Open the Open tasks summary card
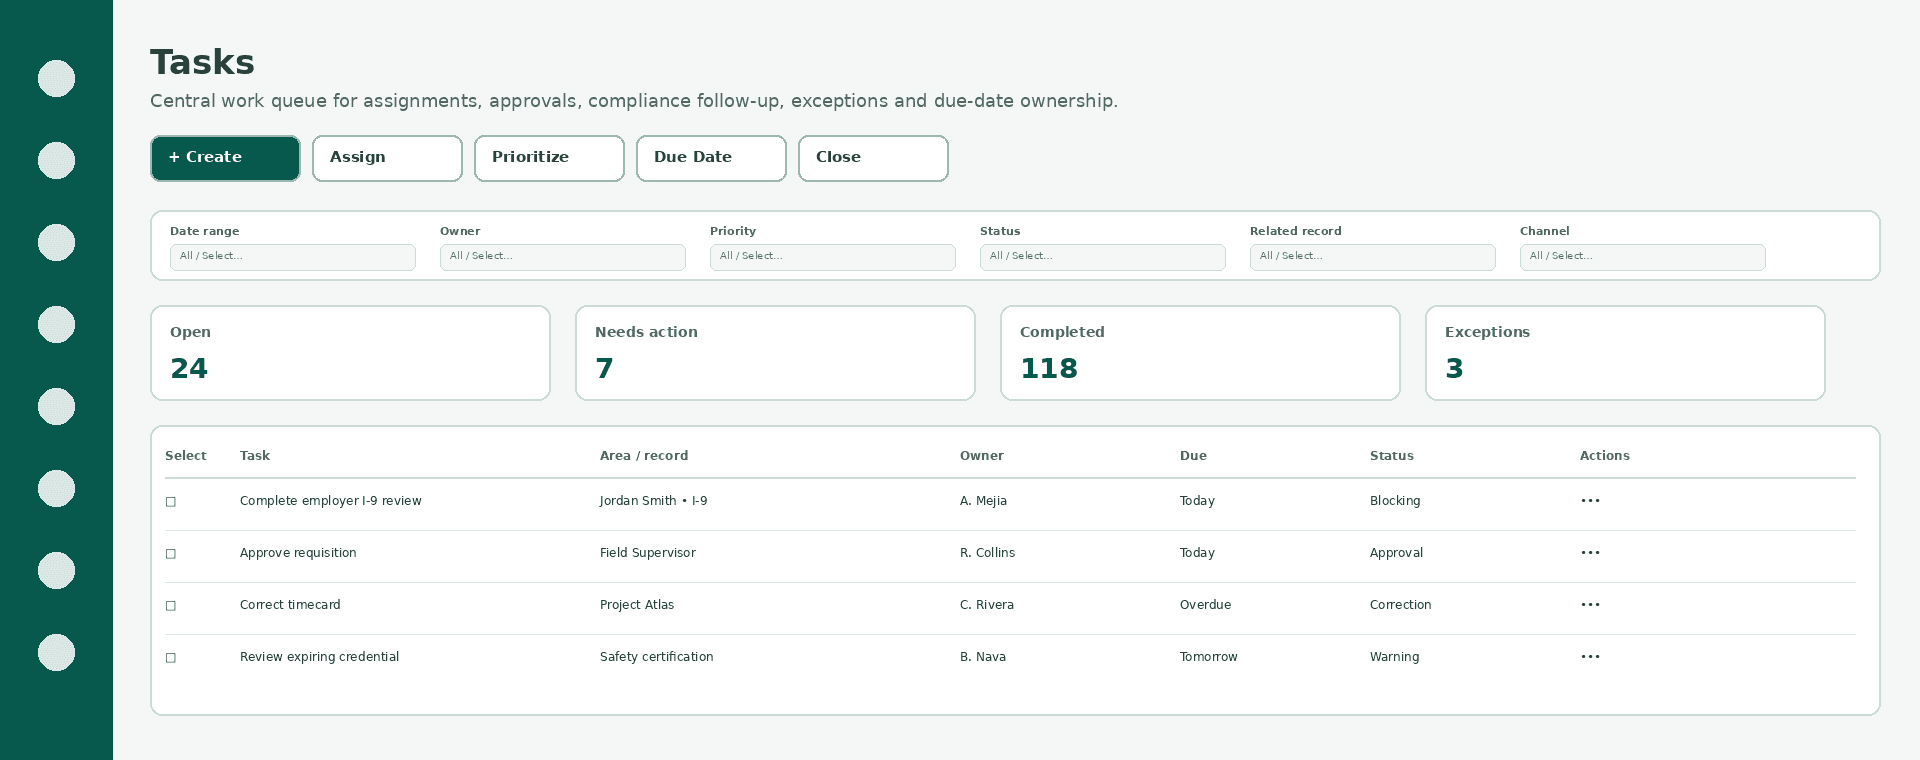The image size is (1920, 760). coord(350,353)
